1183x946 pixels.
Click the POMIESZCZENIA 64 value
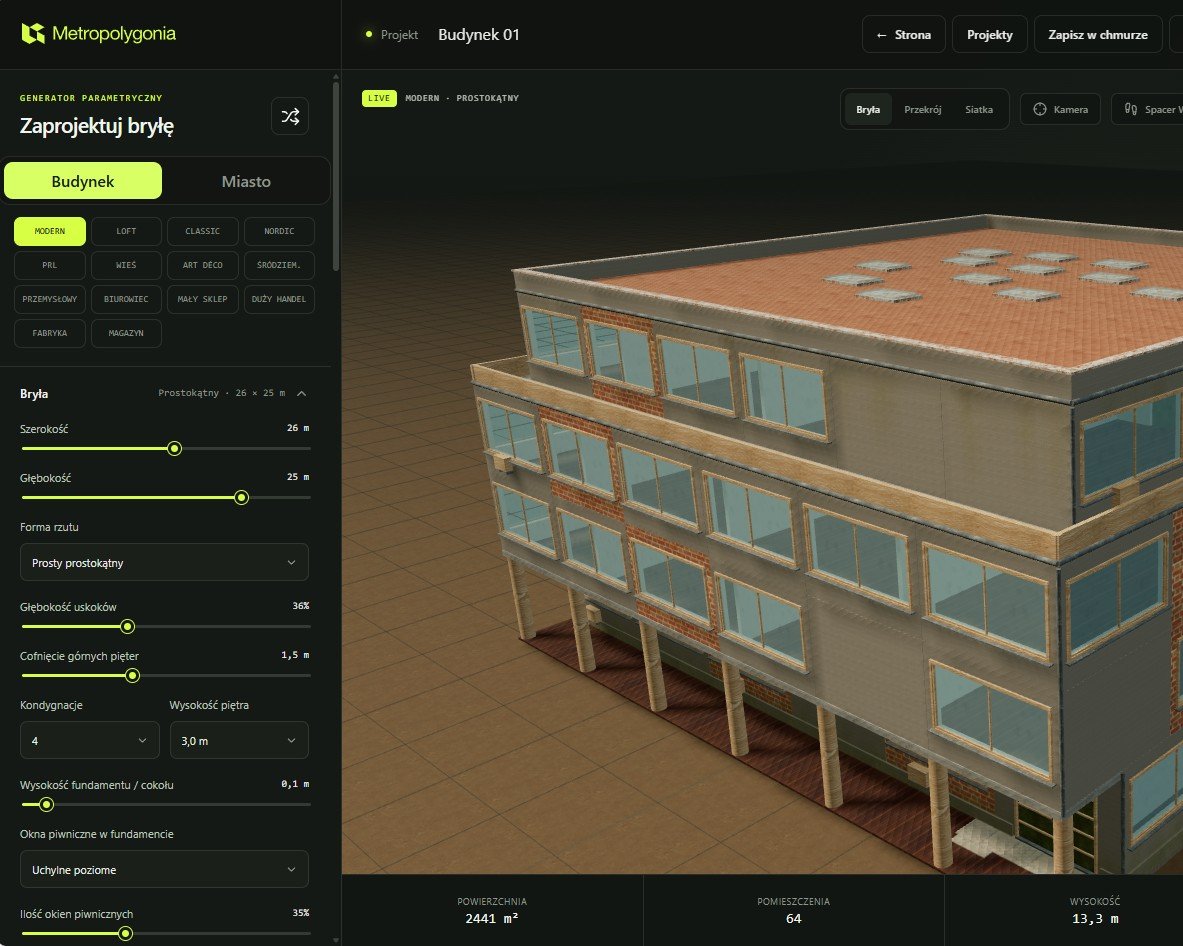[794, 919]
